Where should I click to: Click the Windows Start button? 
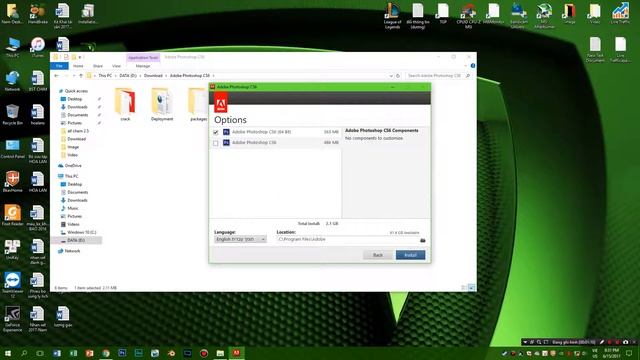7,353
